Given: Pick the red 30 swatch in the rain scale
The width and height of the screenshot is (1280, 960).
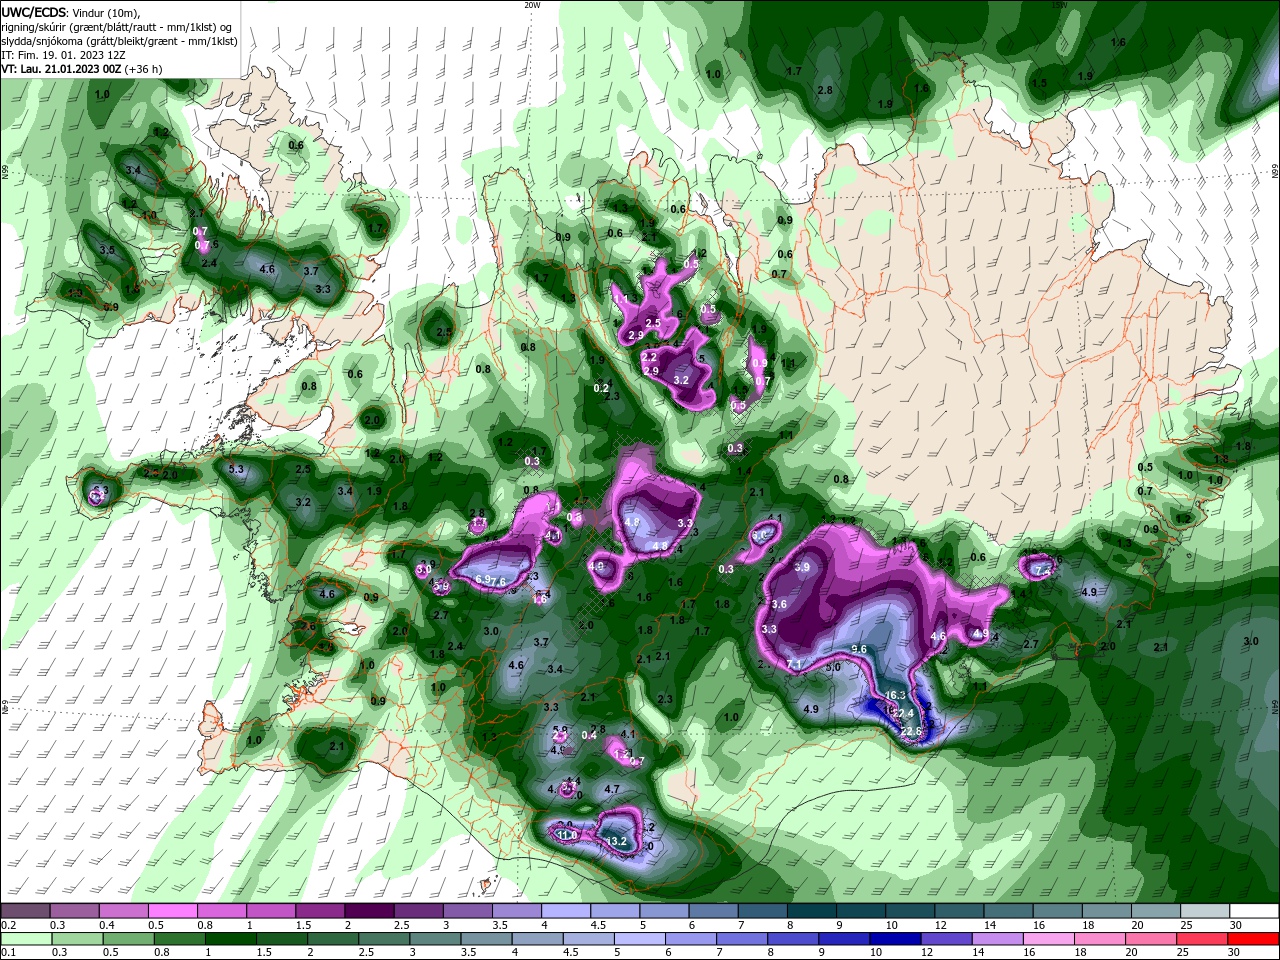Looking at the screenshot, I should pos(1253,940).
